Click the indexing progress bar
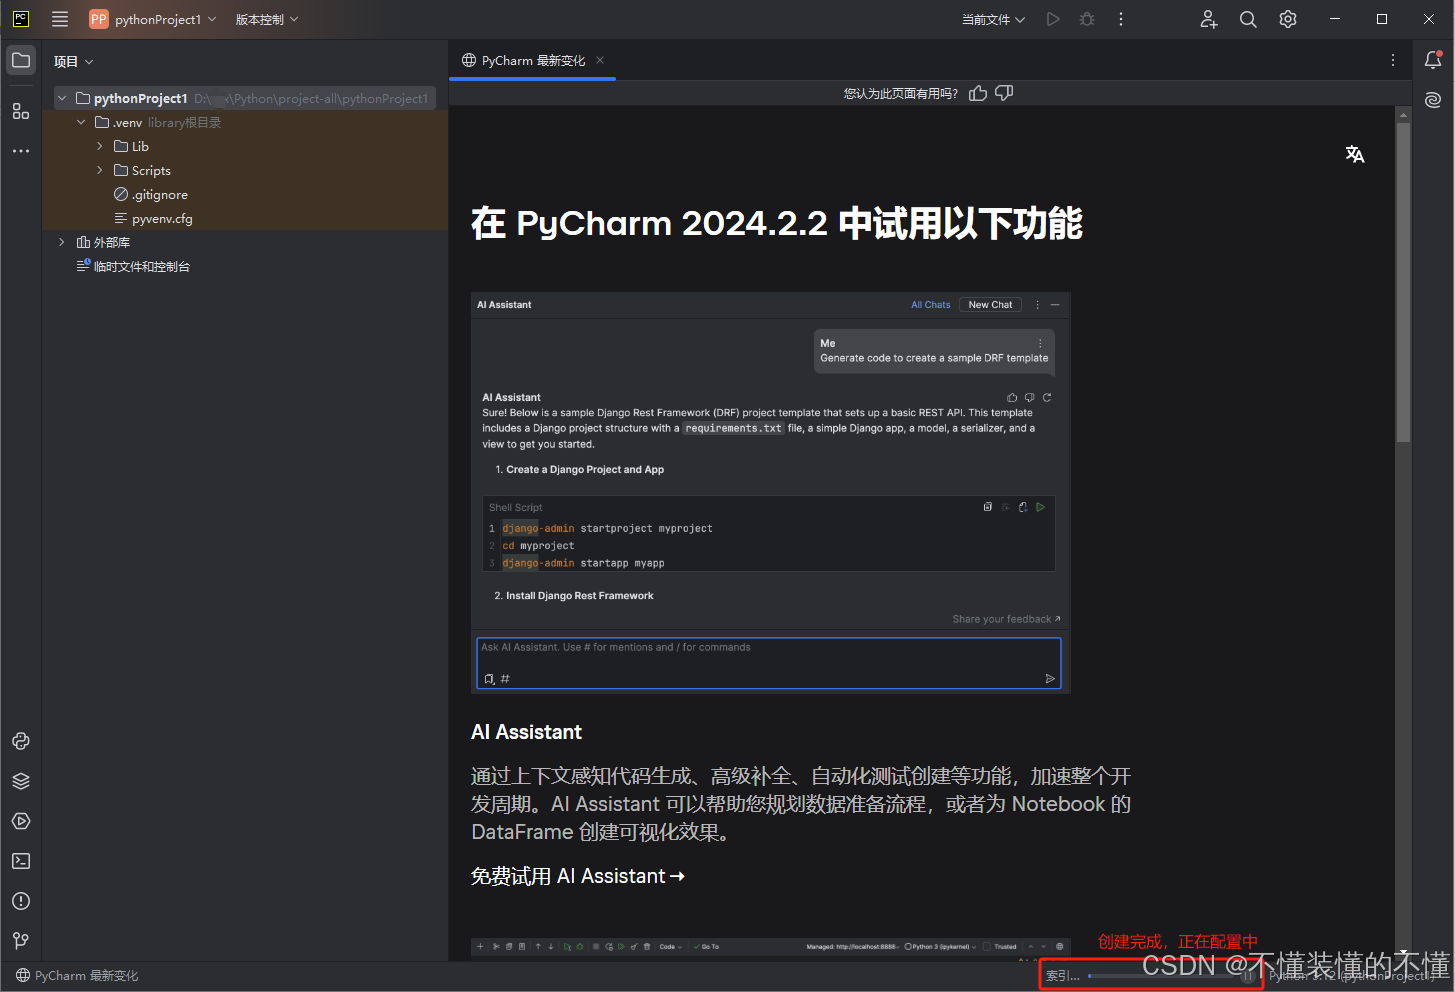The width and height of the screenshot is (1455, 992). [x=1162, y=976]
